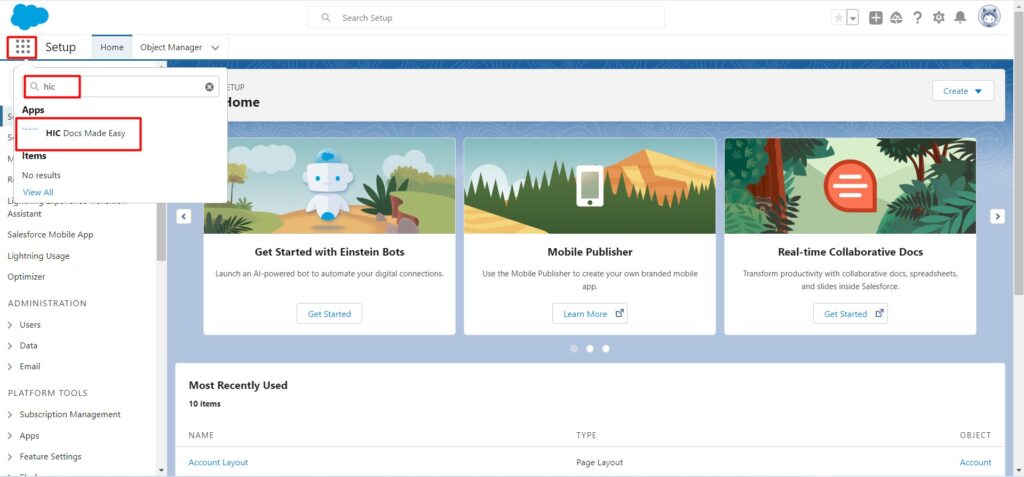Click the Page Layout type cell
1024x477 pixels.
[x=600, y=463]
